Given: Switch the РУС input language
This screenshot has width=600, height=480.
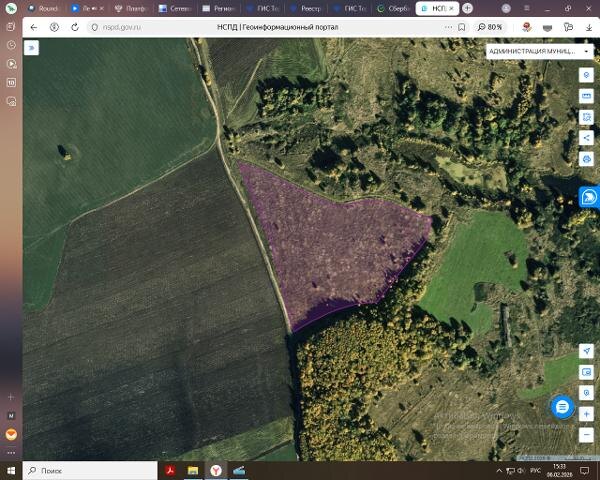Looking at the screenshot, I should [535, 471].
